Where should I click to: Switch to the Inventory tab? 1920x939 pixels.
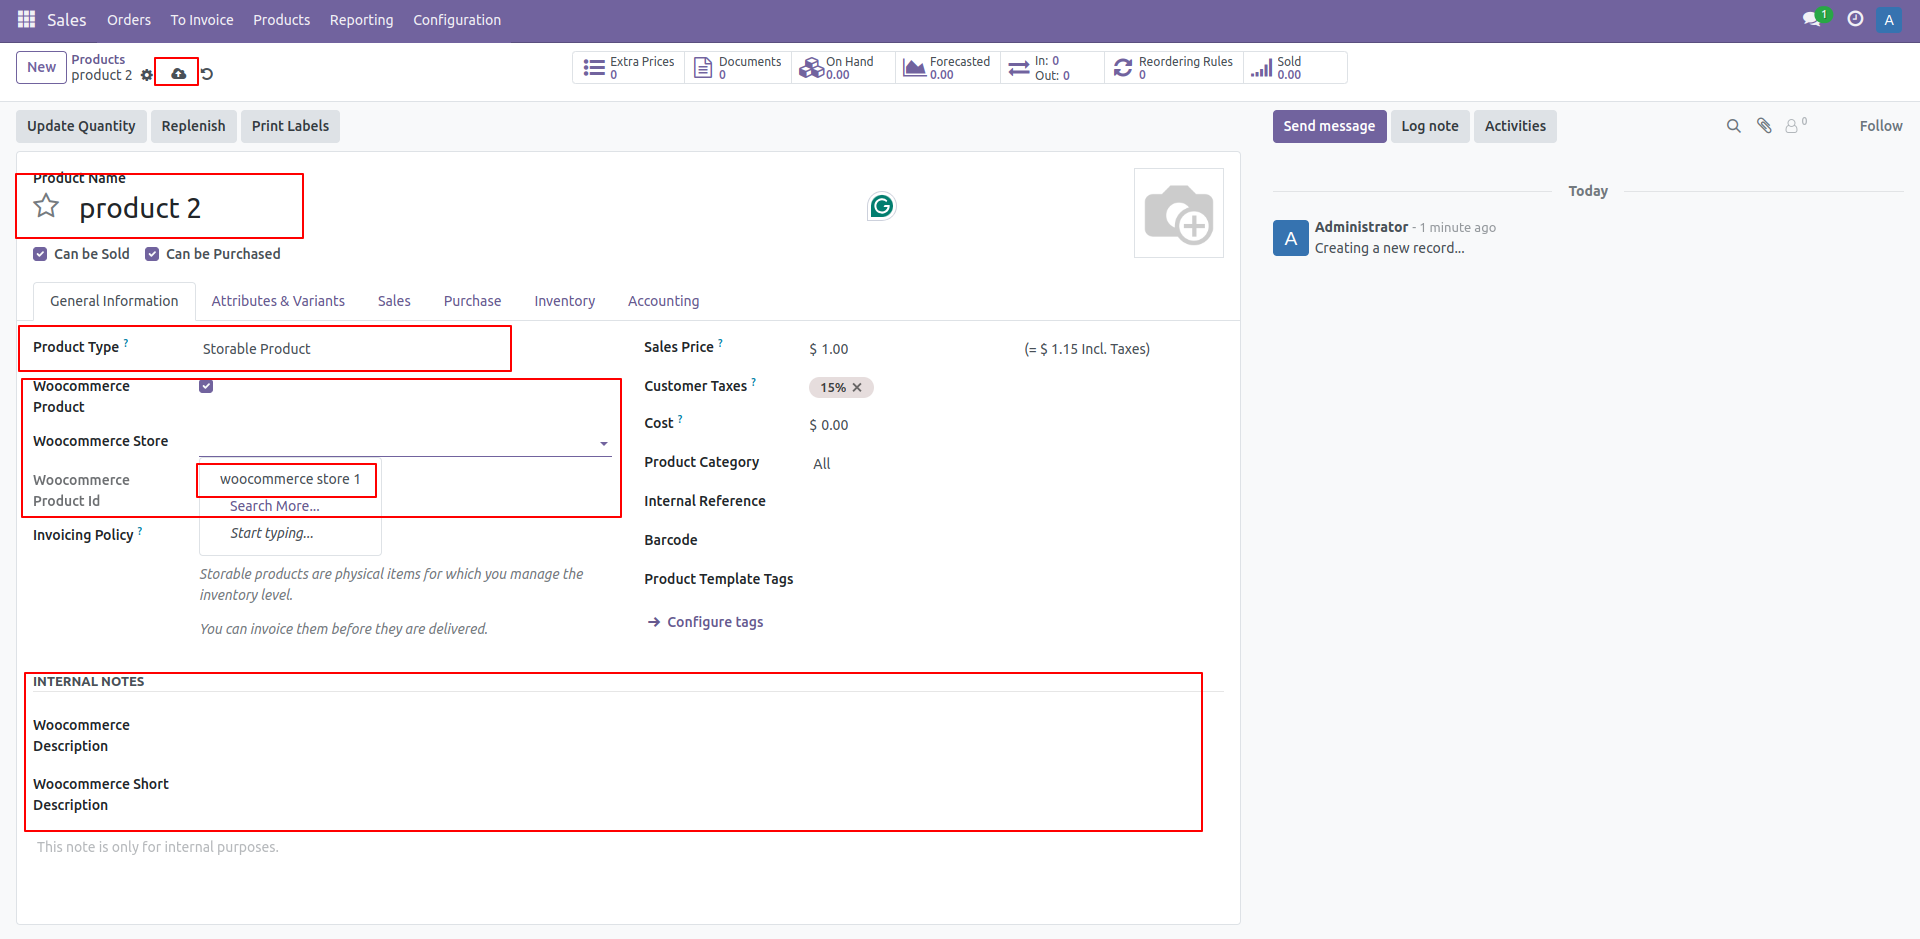[564, 300]
